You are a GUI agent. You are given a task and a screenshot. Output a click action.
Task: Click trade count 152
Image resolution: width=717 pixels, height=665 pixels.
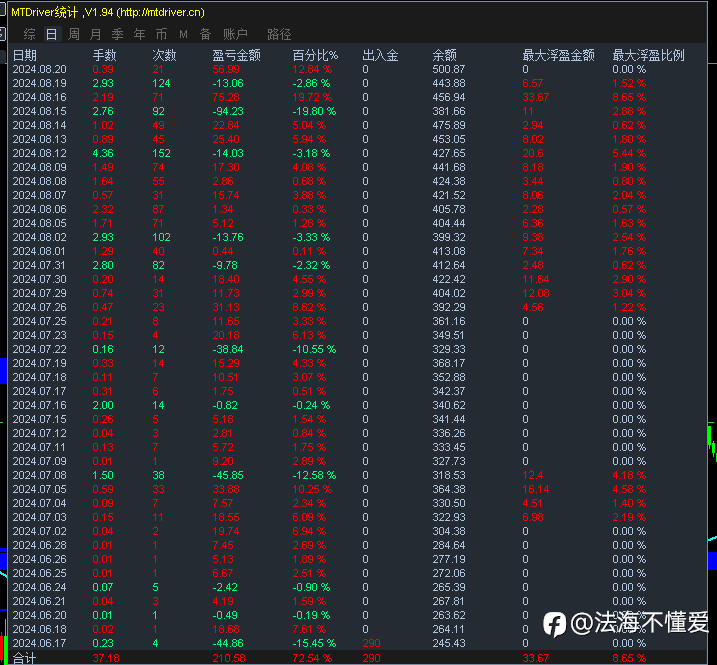(x=161, y=153)
